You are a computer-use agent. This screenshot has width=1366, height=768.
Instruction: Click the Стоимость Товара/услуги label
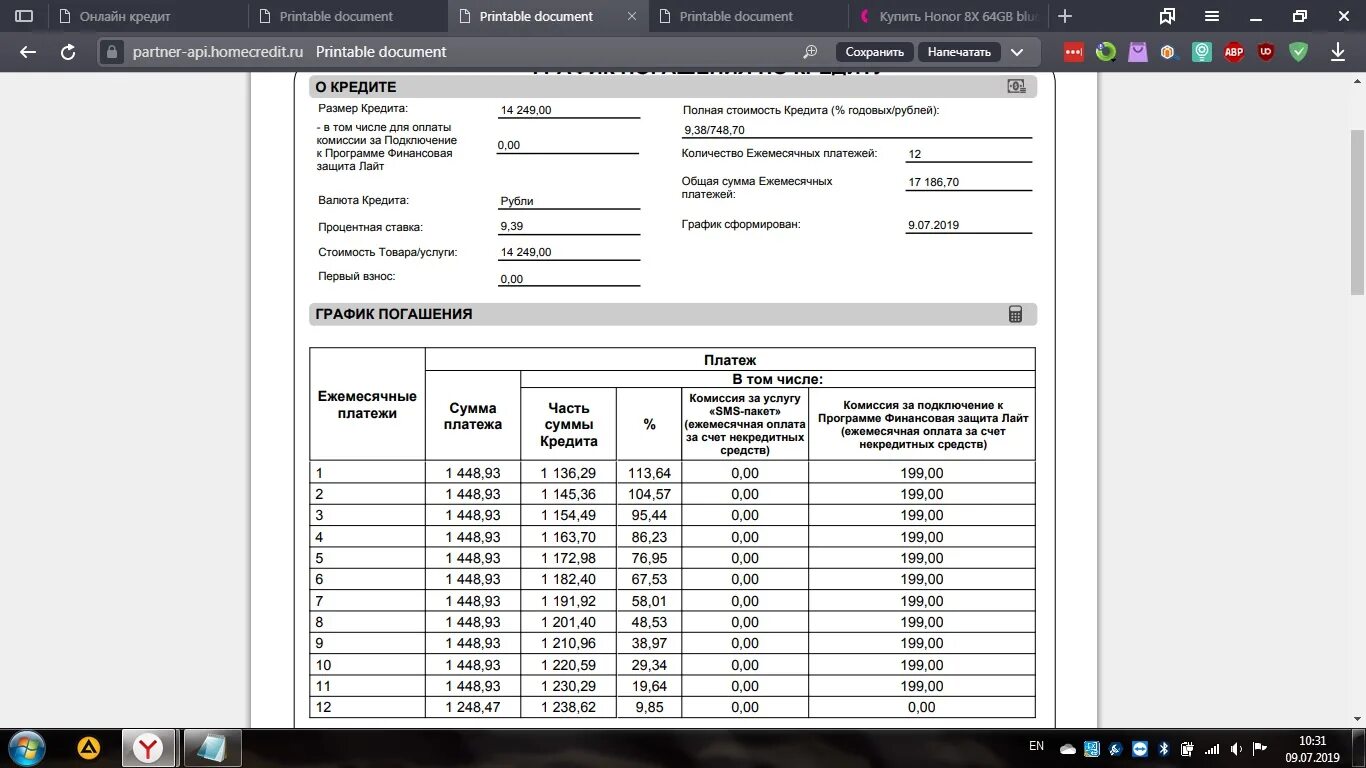pyautogui.click(x=388, y=252)
